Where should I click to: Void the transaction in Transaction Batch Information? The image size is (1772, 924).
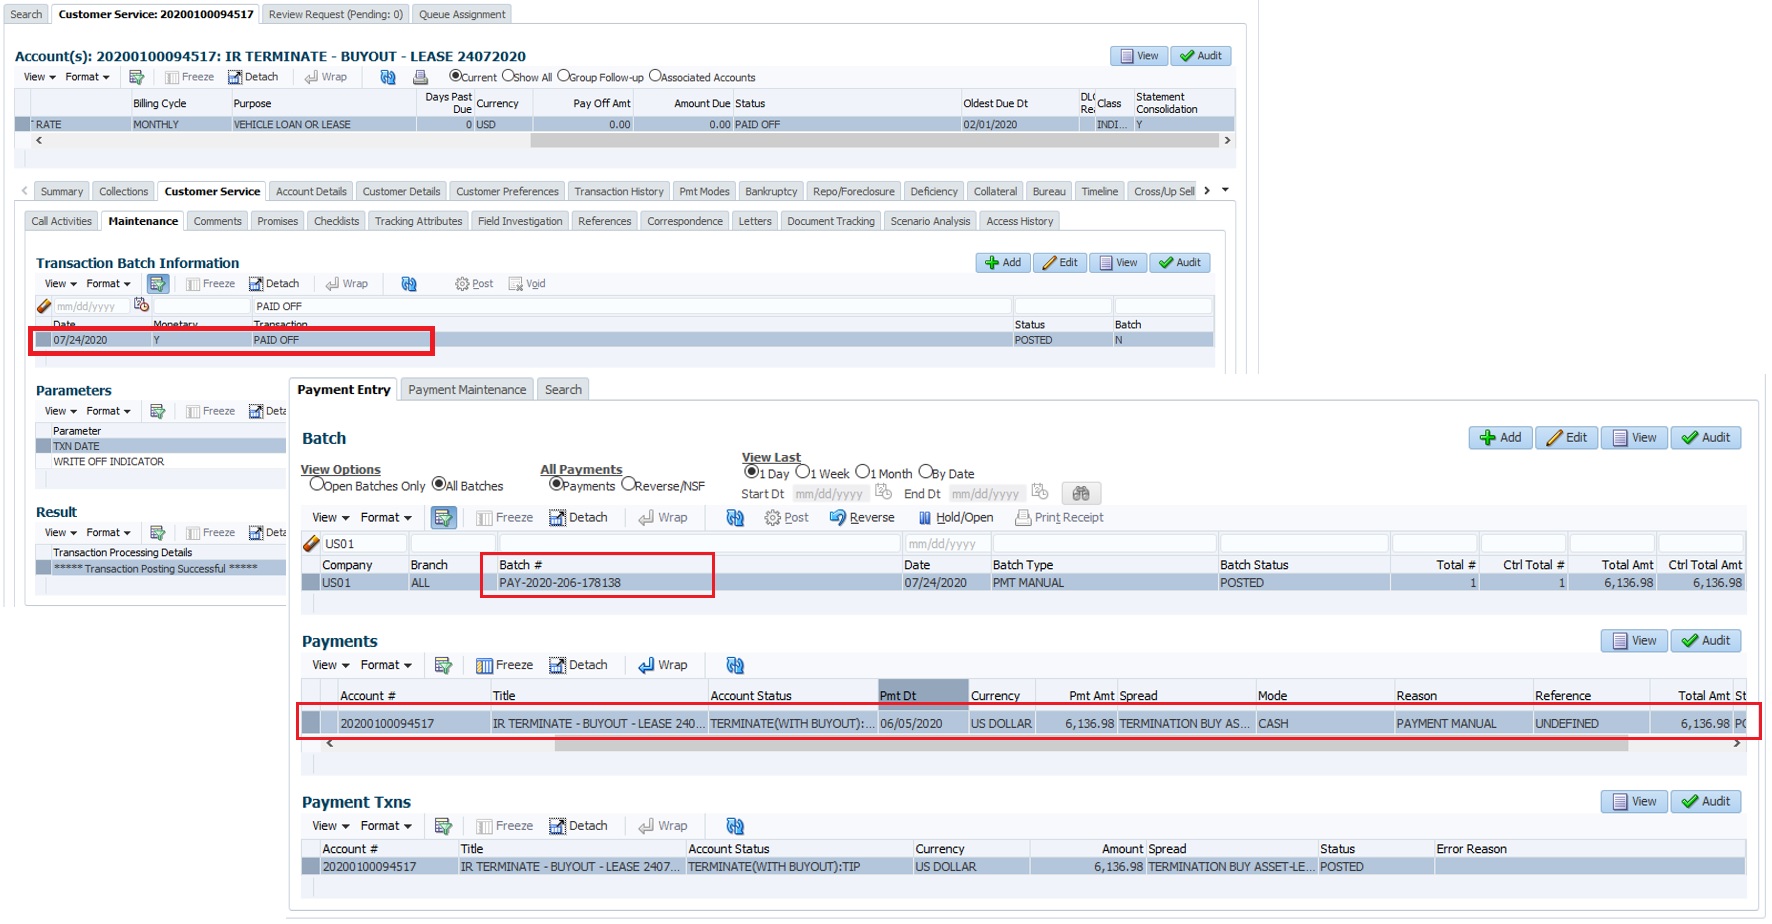[x=527, y=284]
